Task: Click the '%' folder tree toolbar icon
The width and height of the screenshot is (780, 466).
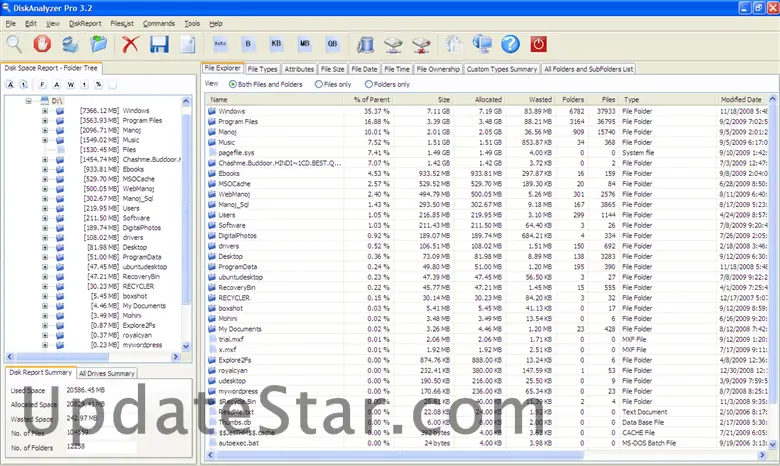Action: click(98, 85)
